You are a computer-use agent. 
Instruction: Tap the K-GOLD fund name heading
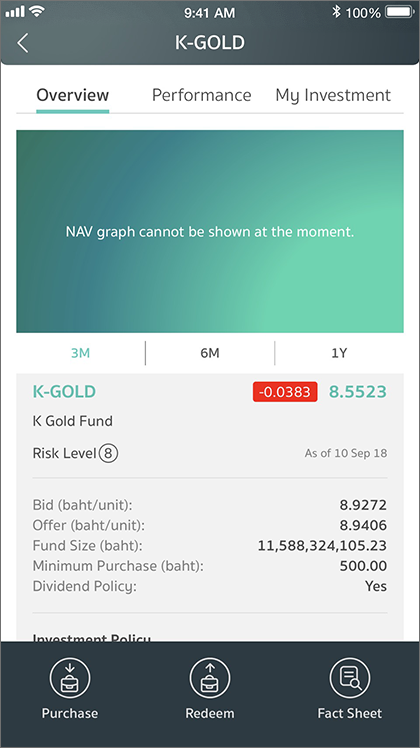click(64, 392)
